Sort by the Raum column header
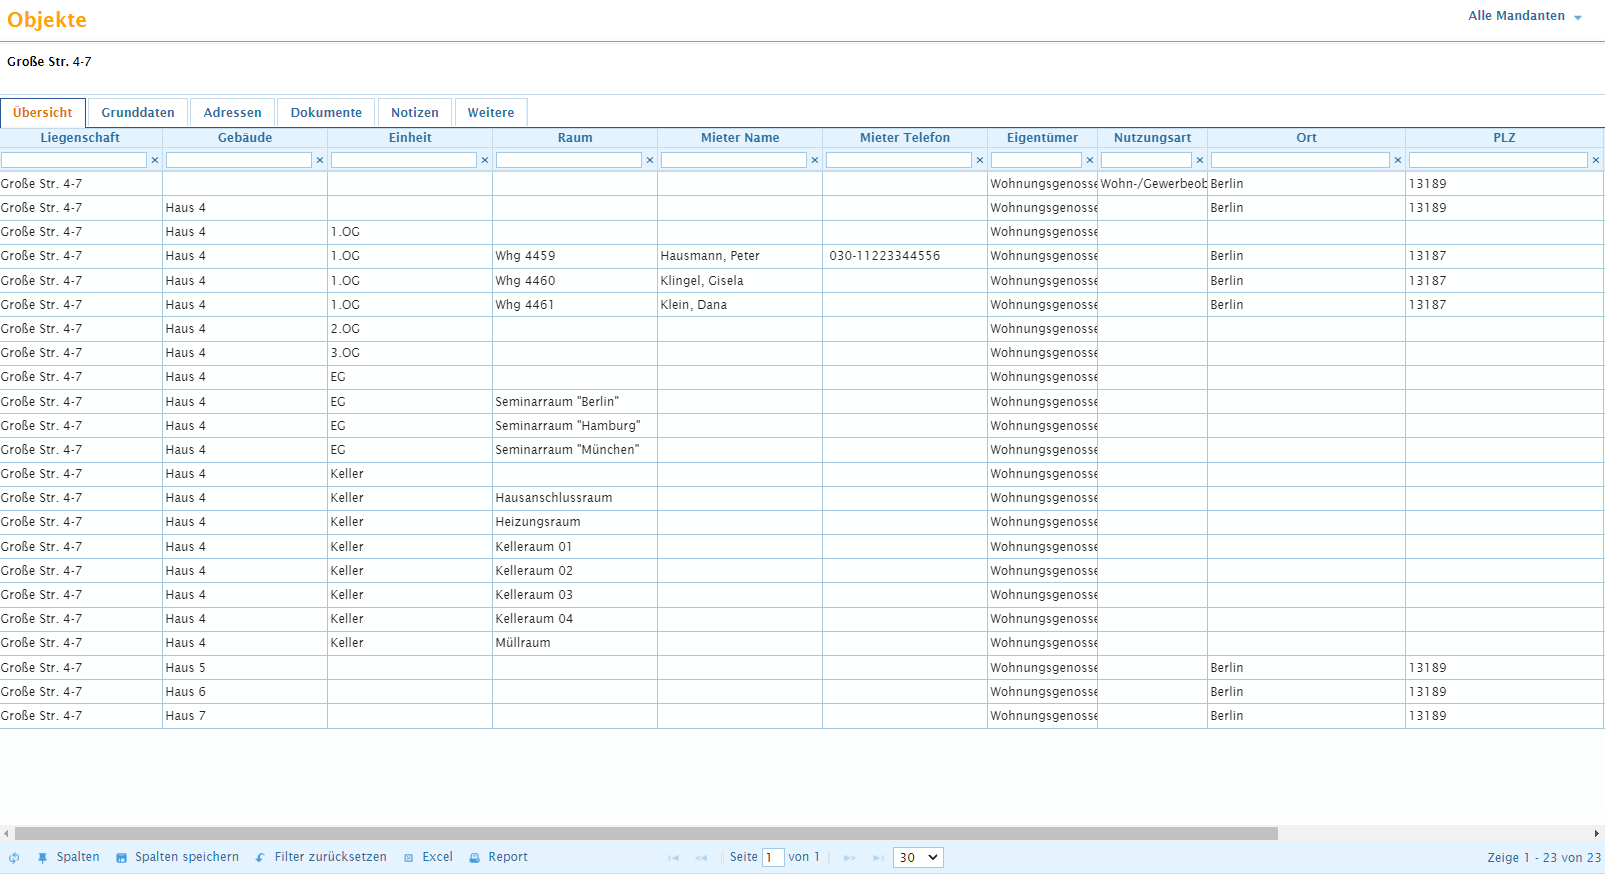This screenshot has width=1605, height=875. 575,138
